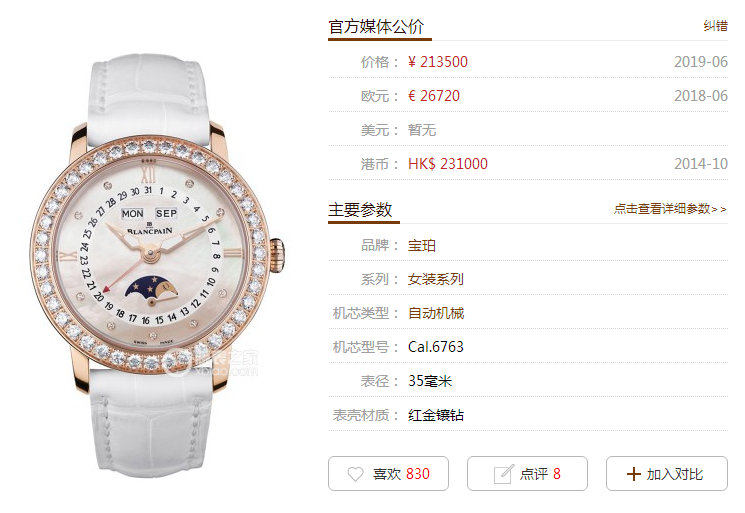745x513 pixels.
Task: Click the 红金镶钻 case material link
Action: 436,415
